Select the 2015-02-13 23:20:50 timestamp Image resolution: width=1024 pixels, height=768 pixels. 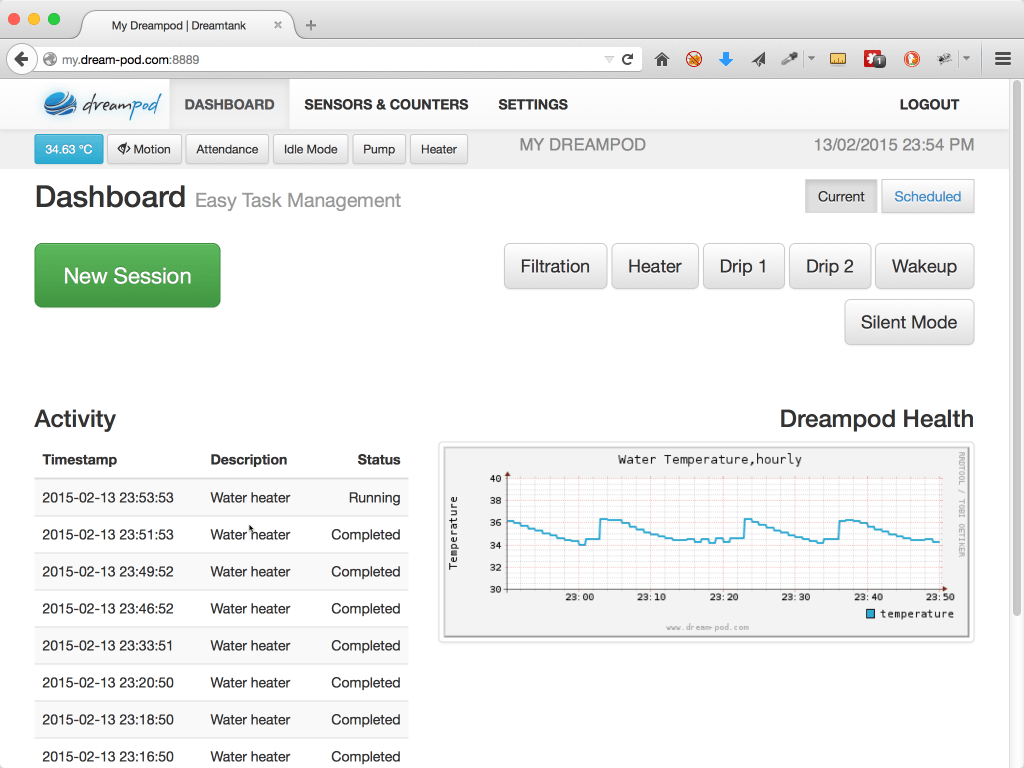click(108, 683)
